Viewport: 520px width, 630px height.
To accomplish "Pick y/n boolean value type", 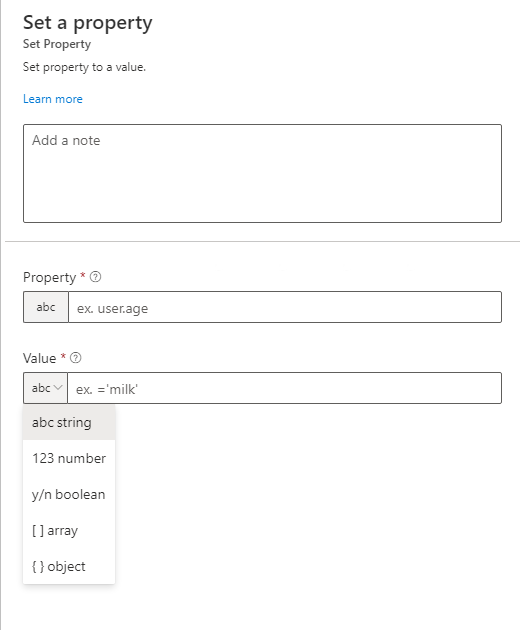I will pyautogui.click(x=69, y=494).
